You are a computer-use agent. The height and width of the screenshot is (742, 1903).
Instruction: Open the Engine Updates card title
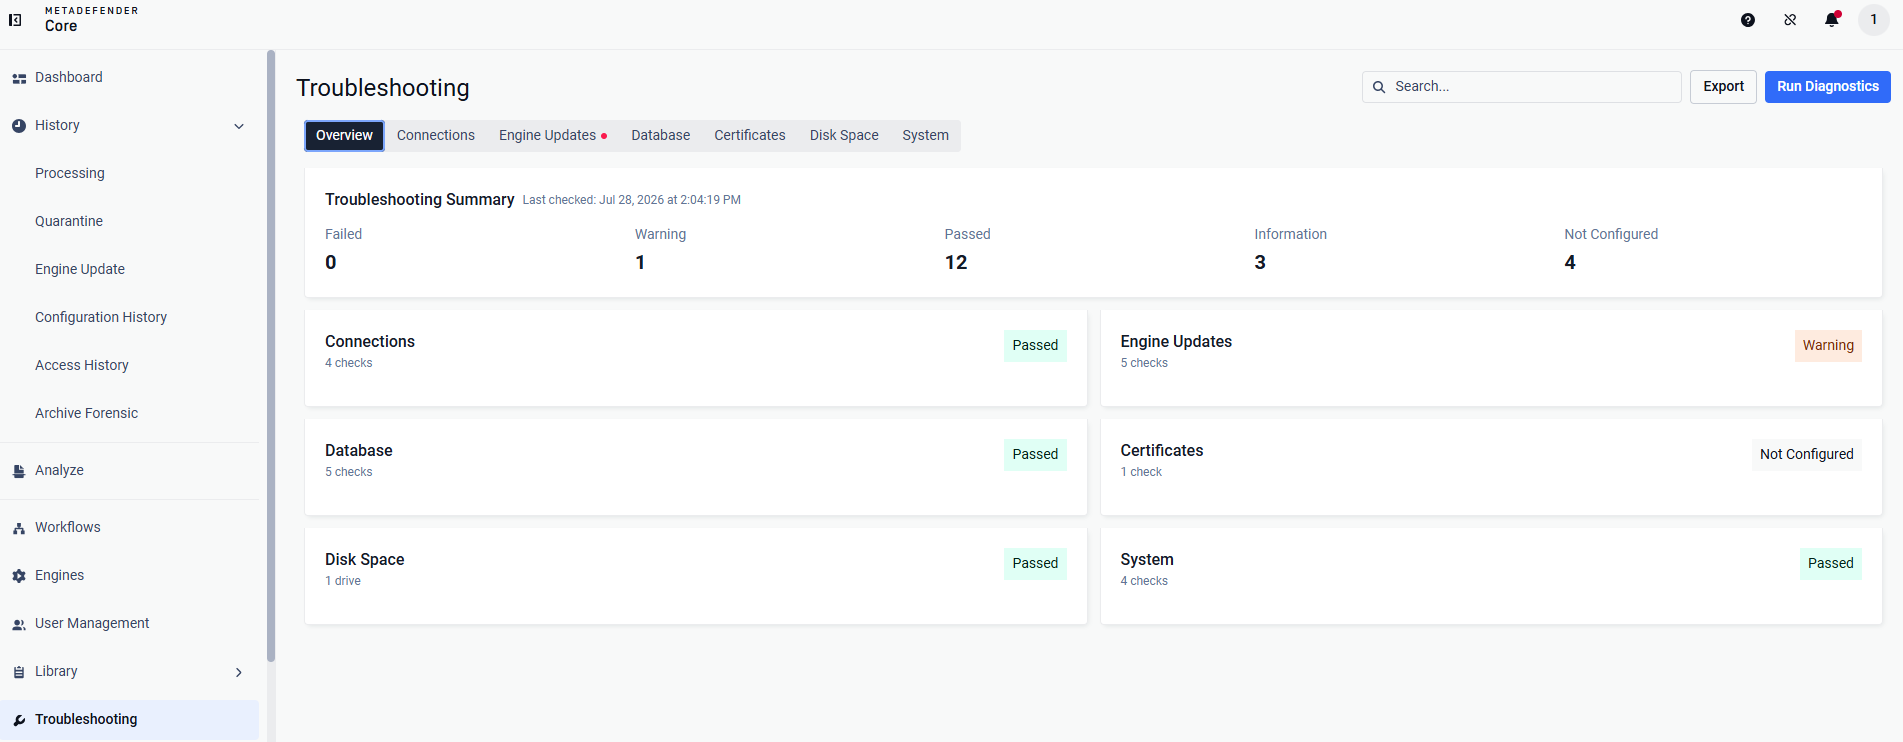click(x=1176, y=342)
